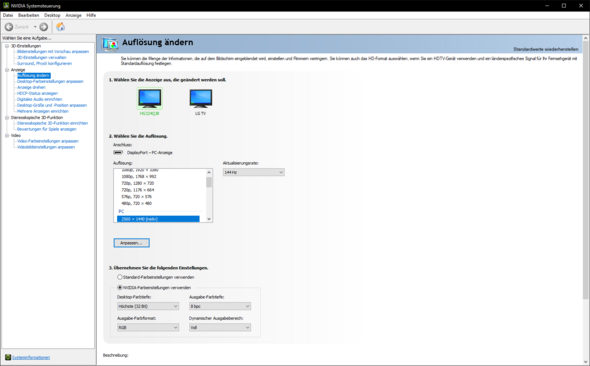Collapse the Anzeige tree node
The image size is (590, 366).
(x=7, y=70)
